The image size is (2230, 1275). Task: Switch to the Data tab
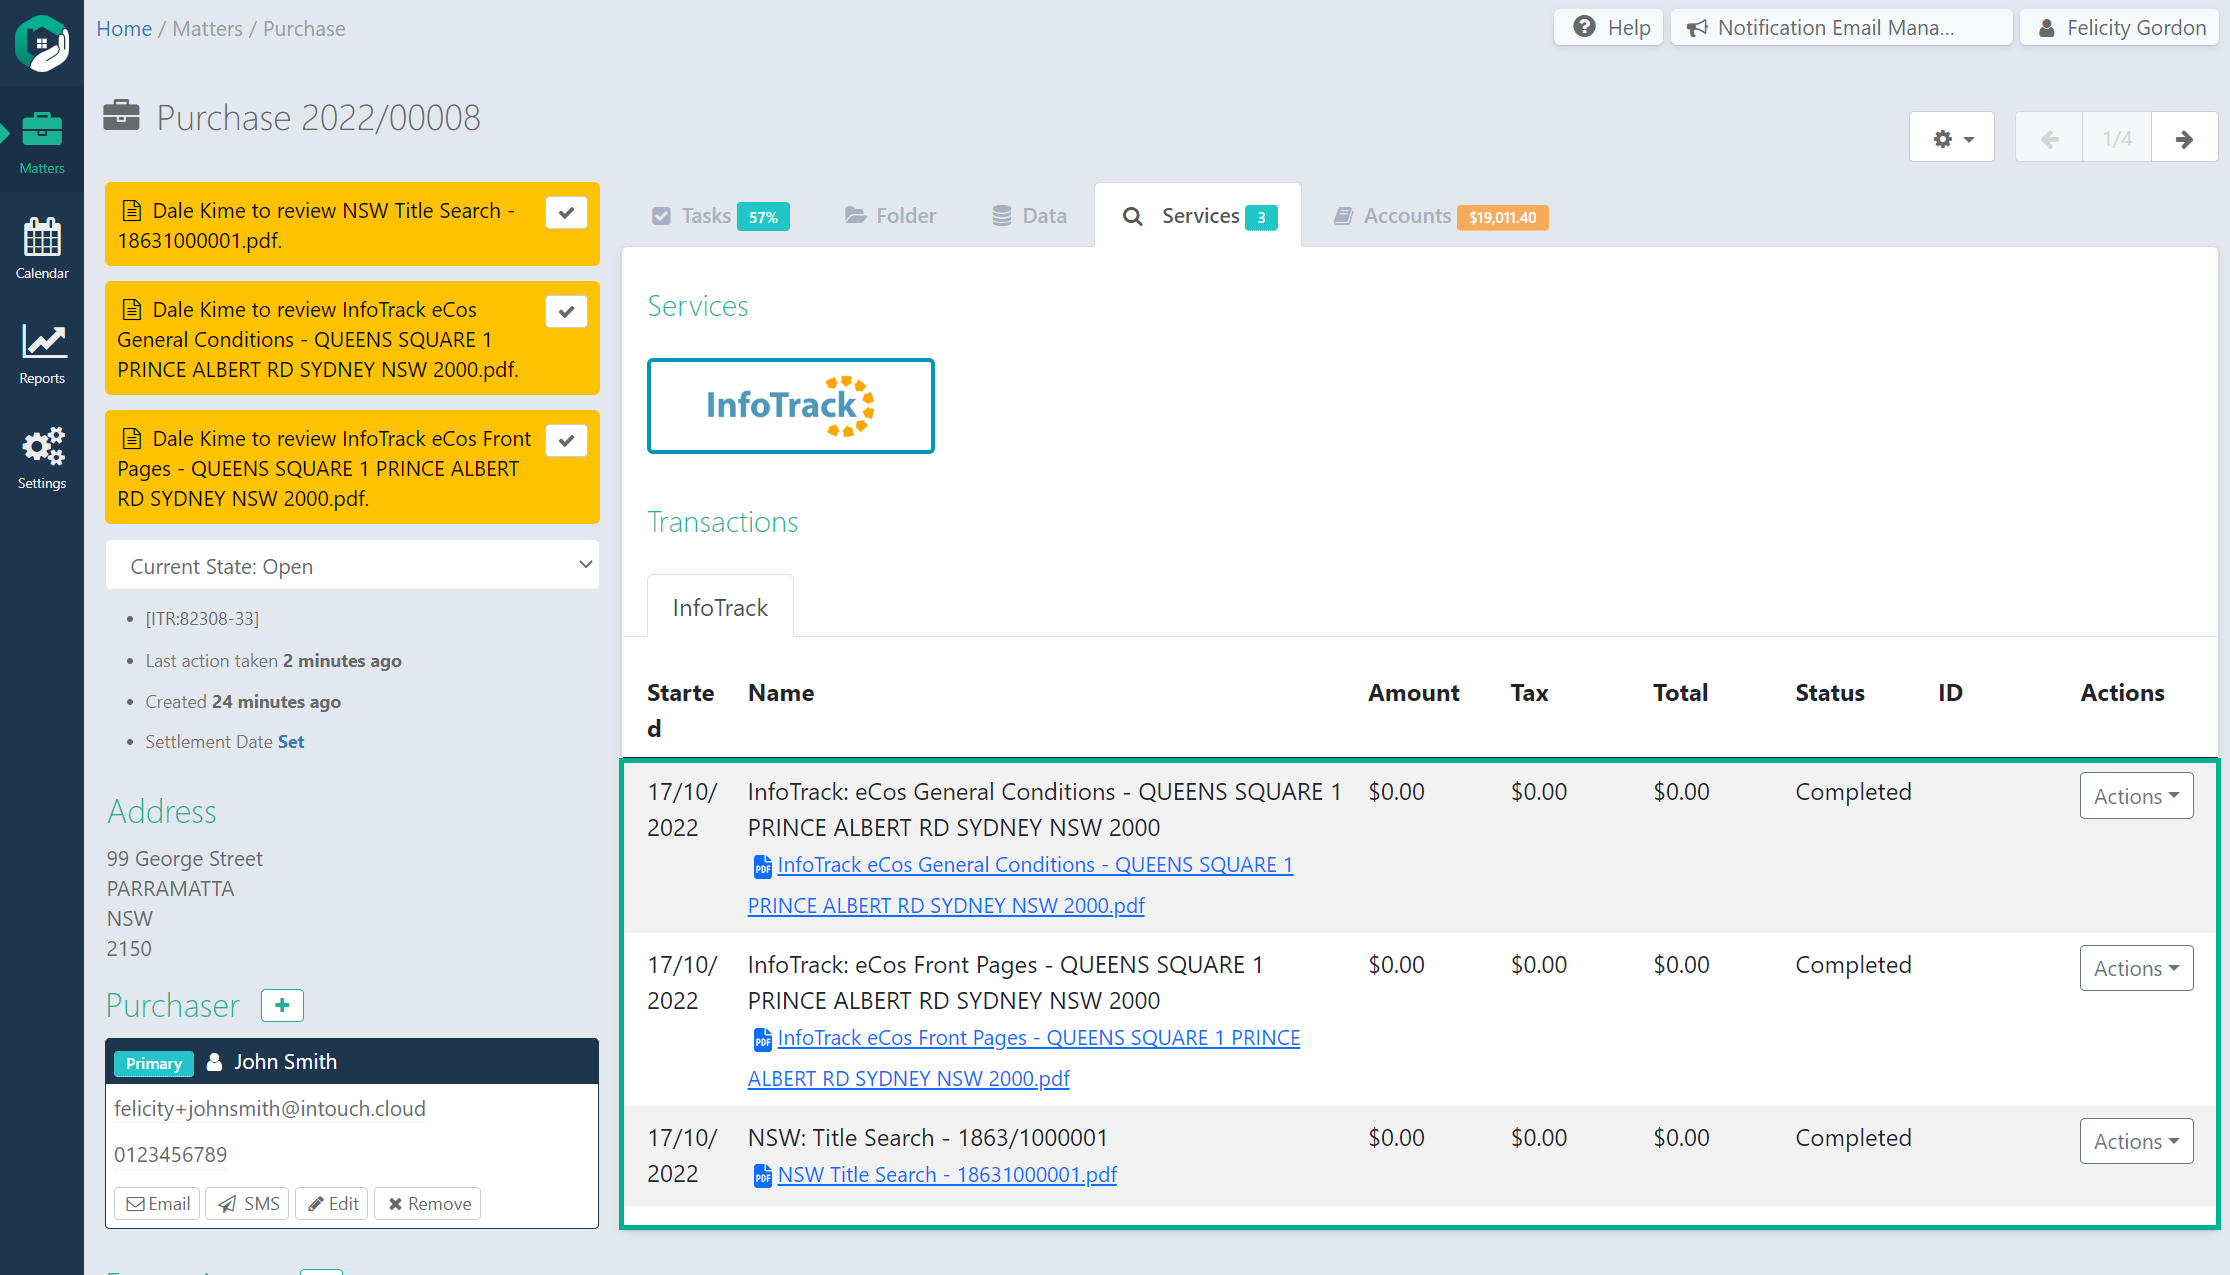1030,216
